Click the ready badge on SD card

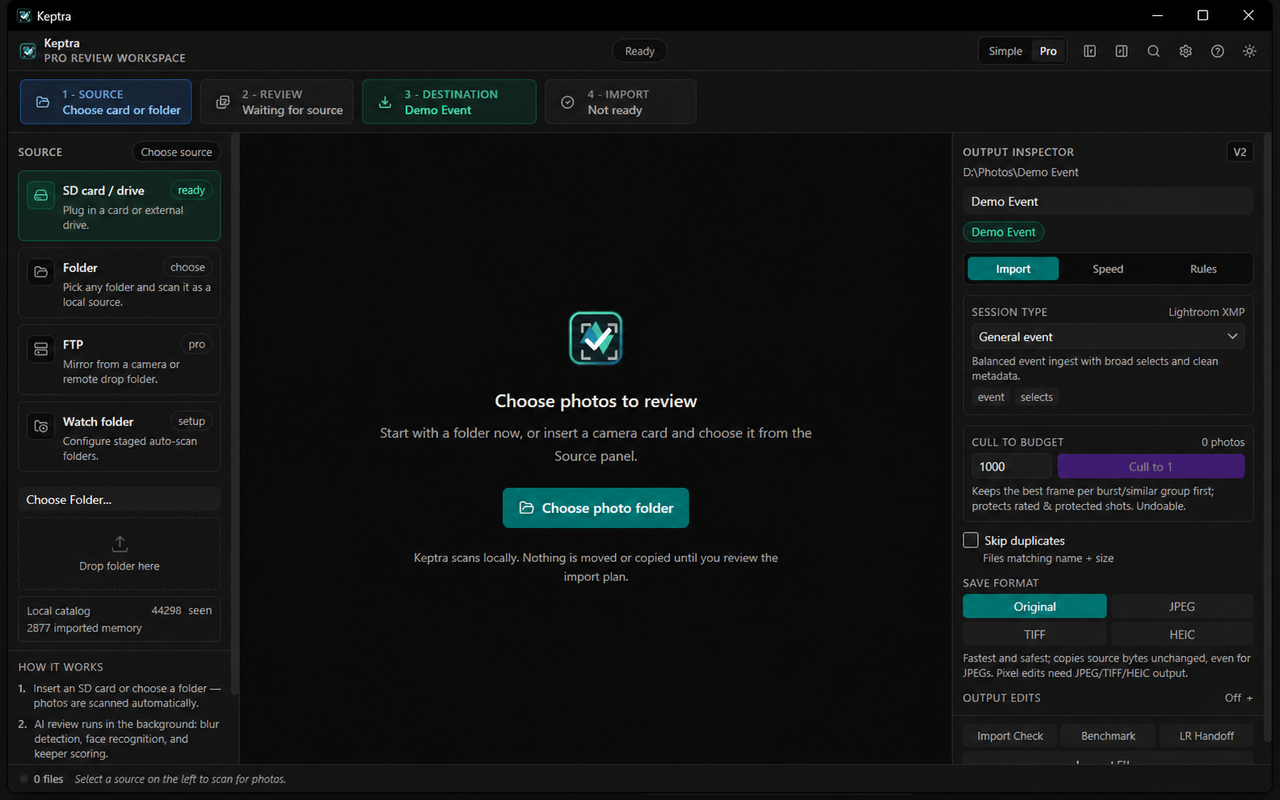point(191,190)
